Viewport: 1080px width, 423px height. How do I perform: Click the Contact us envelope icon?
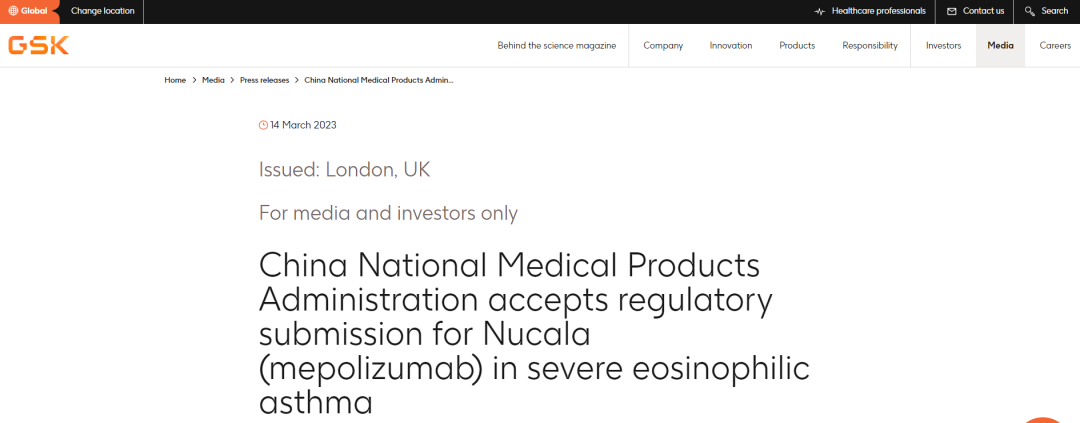[x=952, y=11]
